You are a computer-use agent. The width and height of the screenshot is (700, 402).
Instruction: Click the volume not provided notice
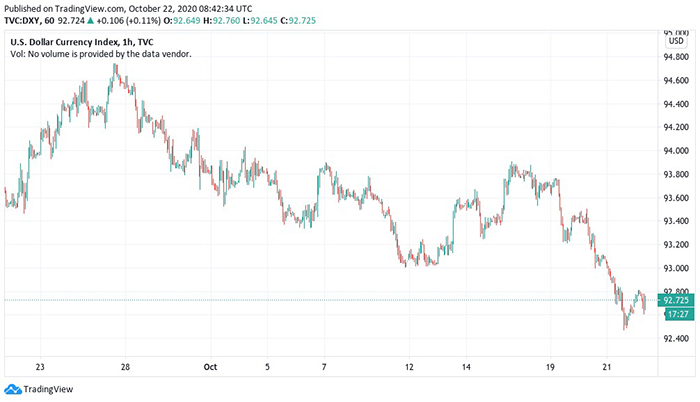tap(100, 54)
